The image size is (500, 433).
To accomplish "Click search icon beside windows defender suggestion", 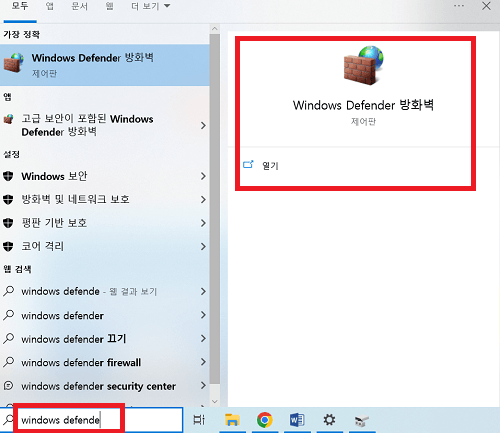I will pos(9,315).
